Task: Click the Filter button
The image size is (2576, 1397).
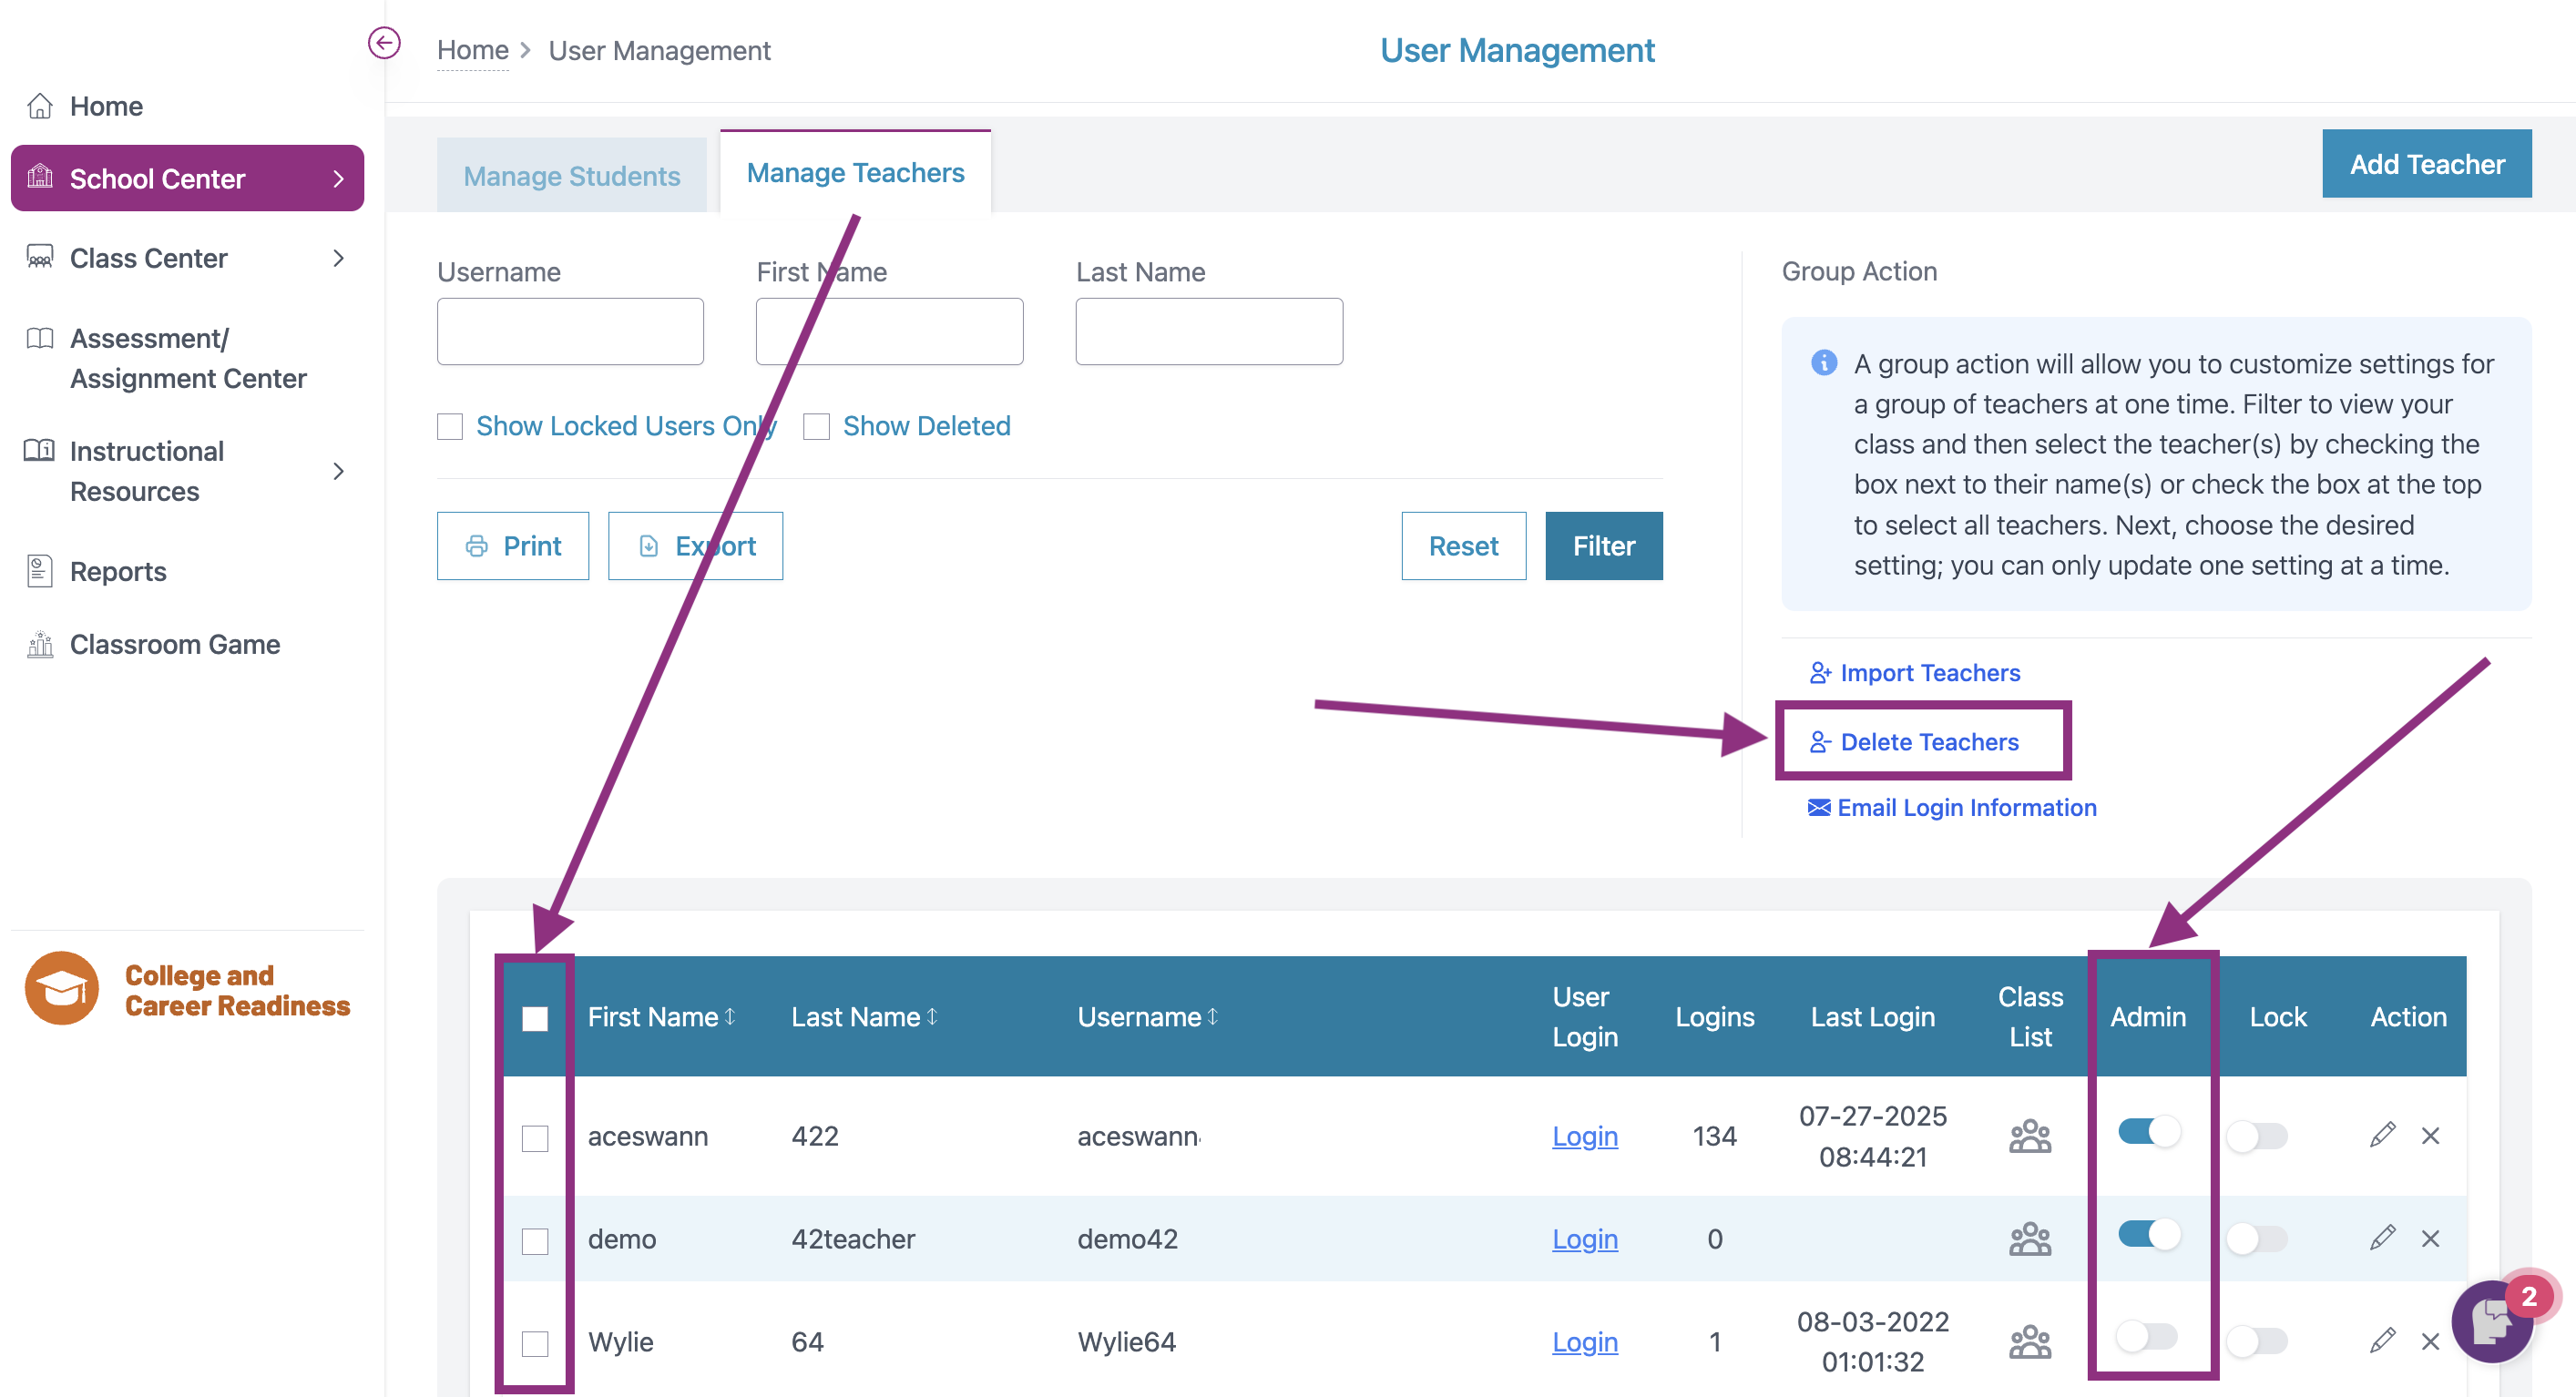Action: pos(1603,546)
